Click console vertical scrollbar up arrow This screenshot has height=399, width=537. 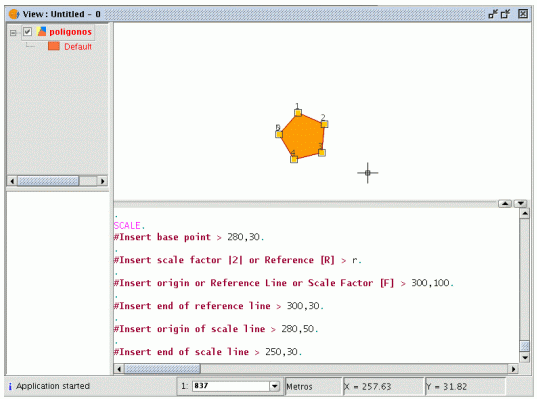tap(525, 214)
